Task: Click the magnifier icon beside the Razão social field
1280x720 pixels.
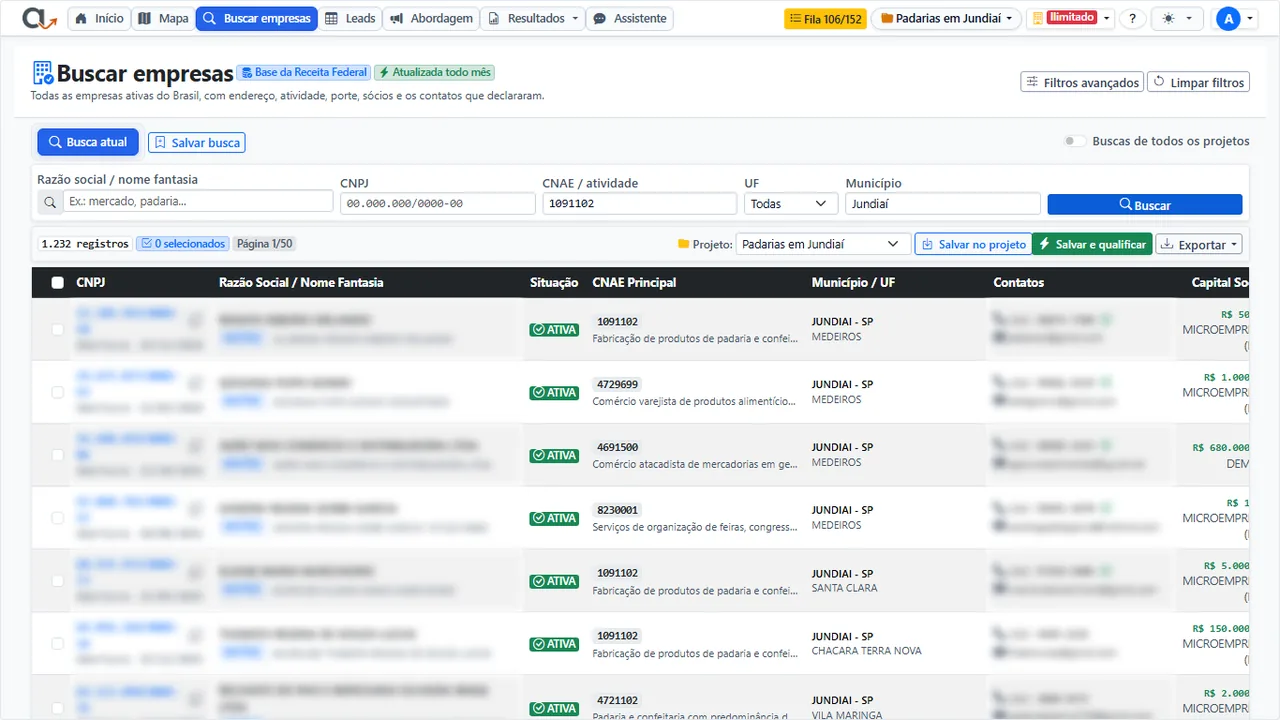Action: point(50,202)
